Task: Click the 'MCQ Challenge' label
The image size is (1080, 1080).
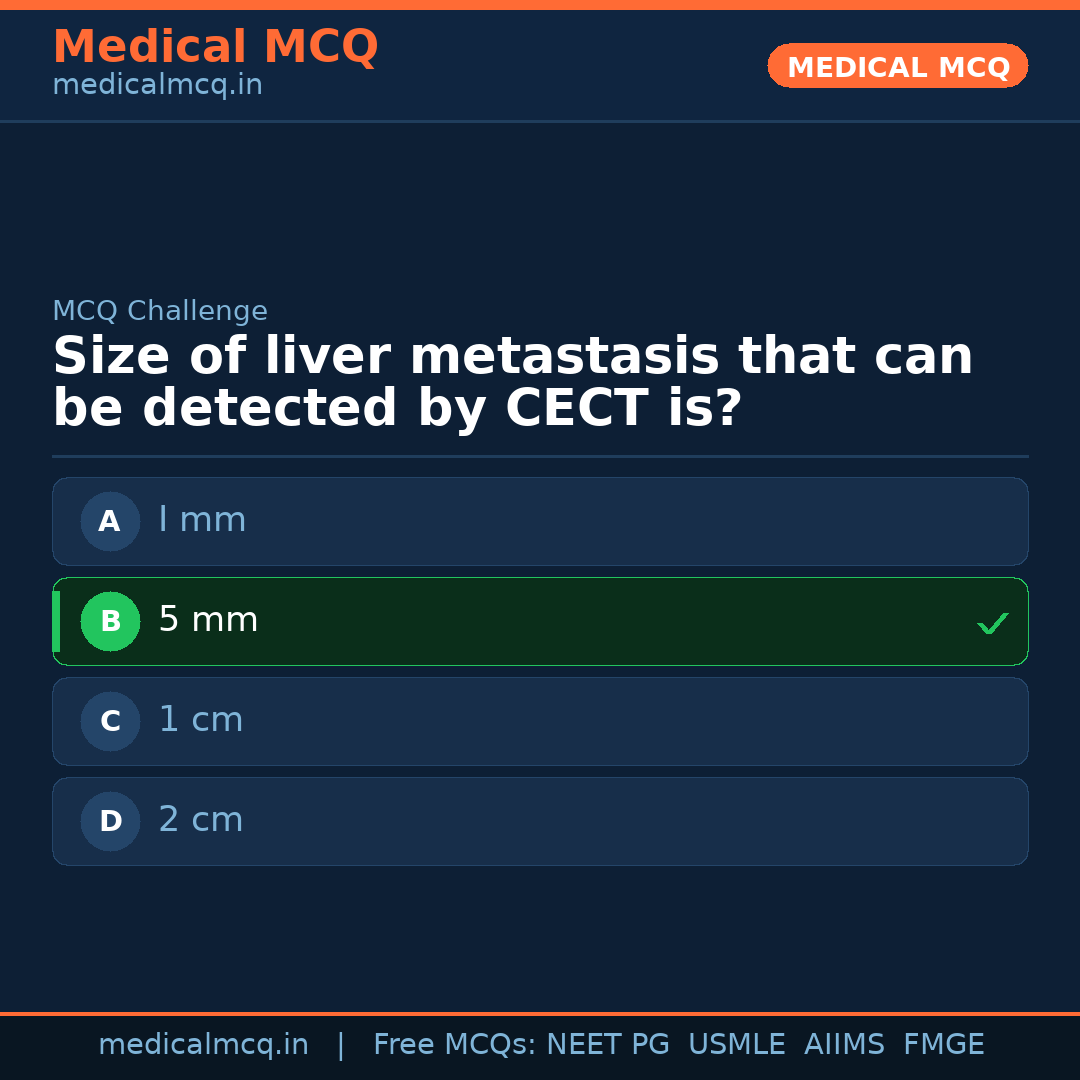Action: 160,311
